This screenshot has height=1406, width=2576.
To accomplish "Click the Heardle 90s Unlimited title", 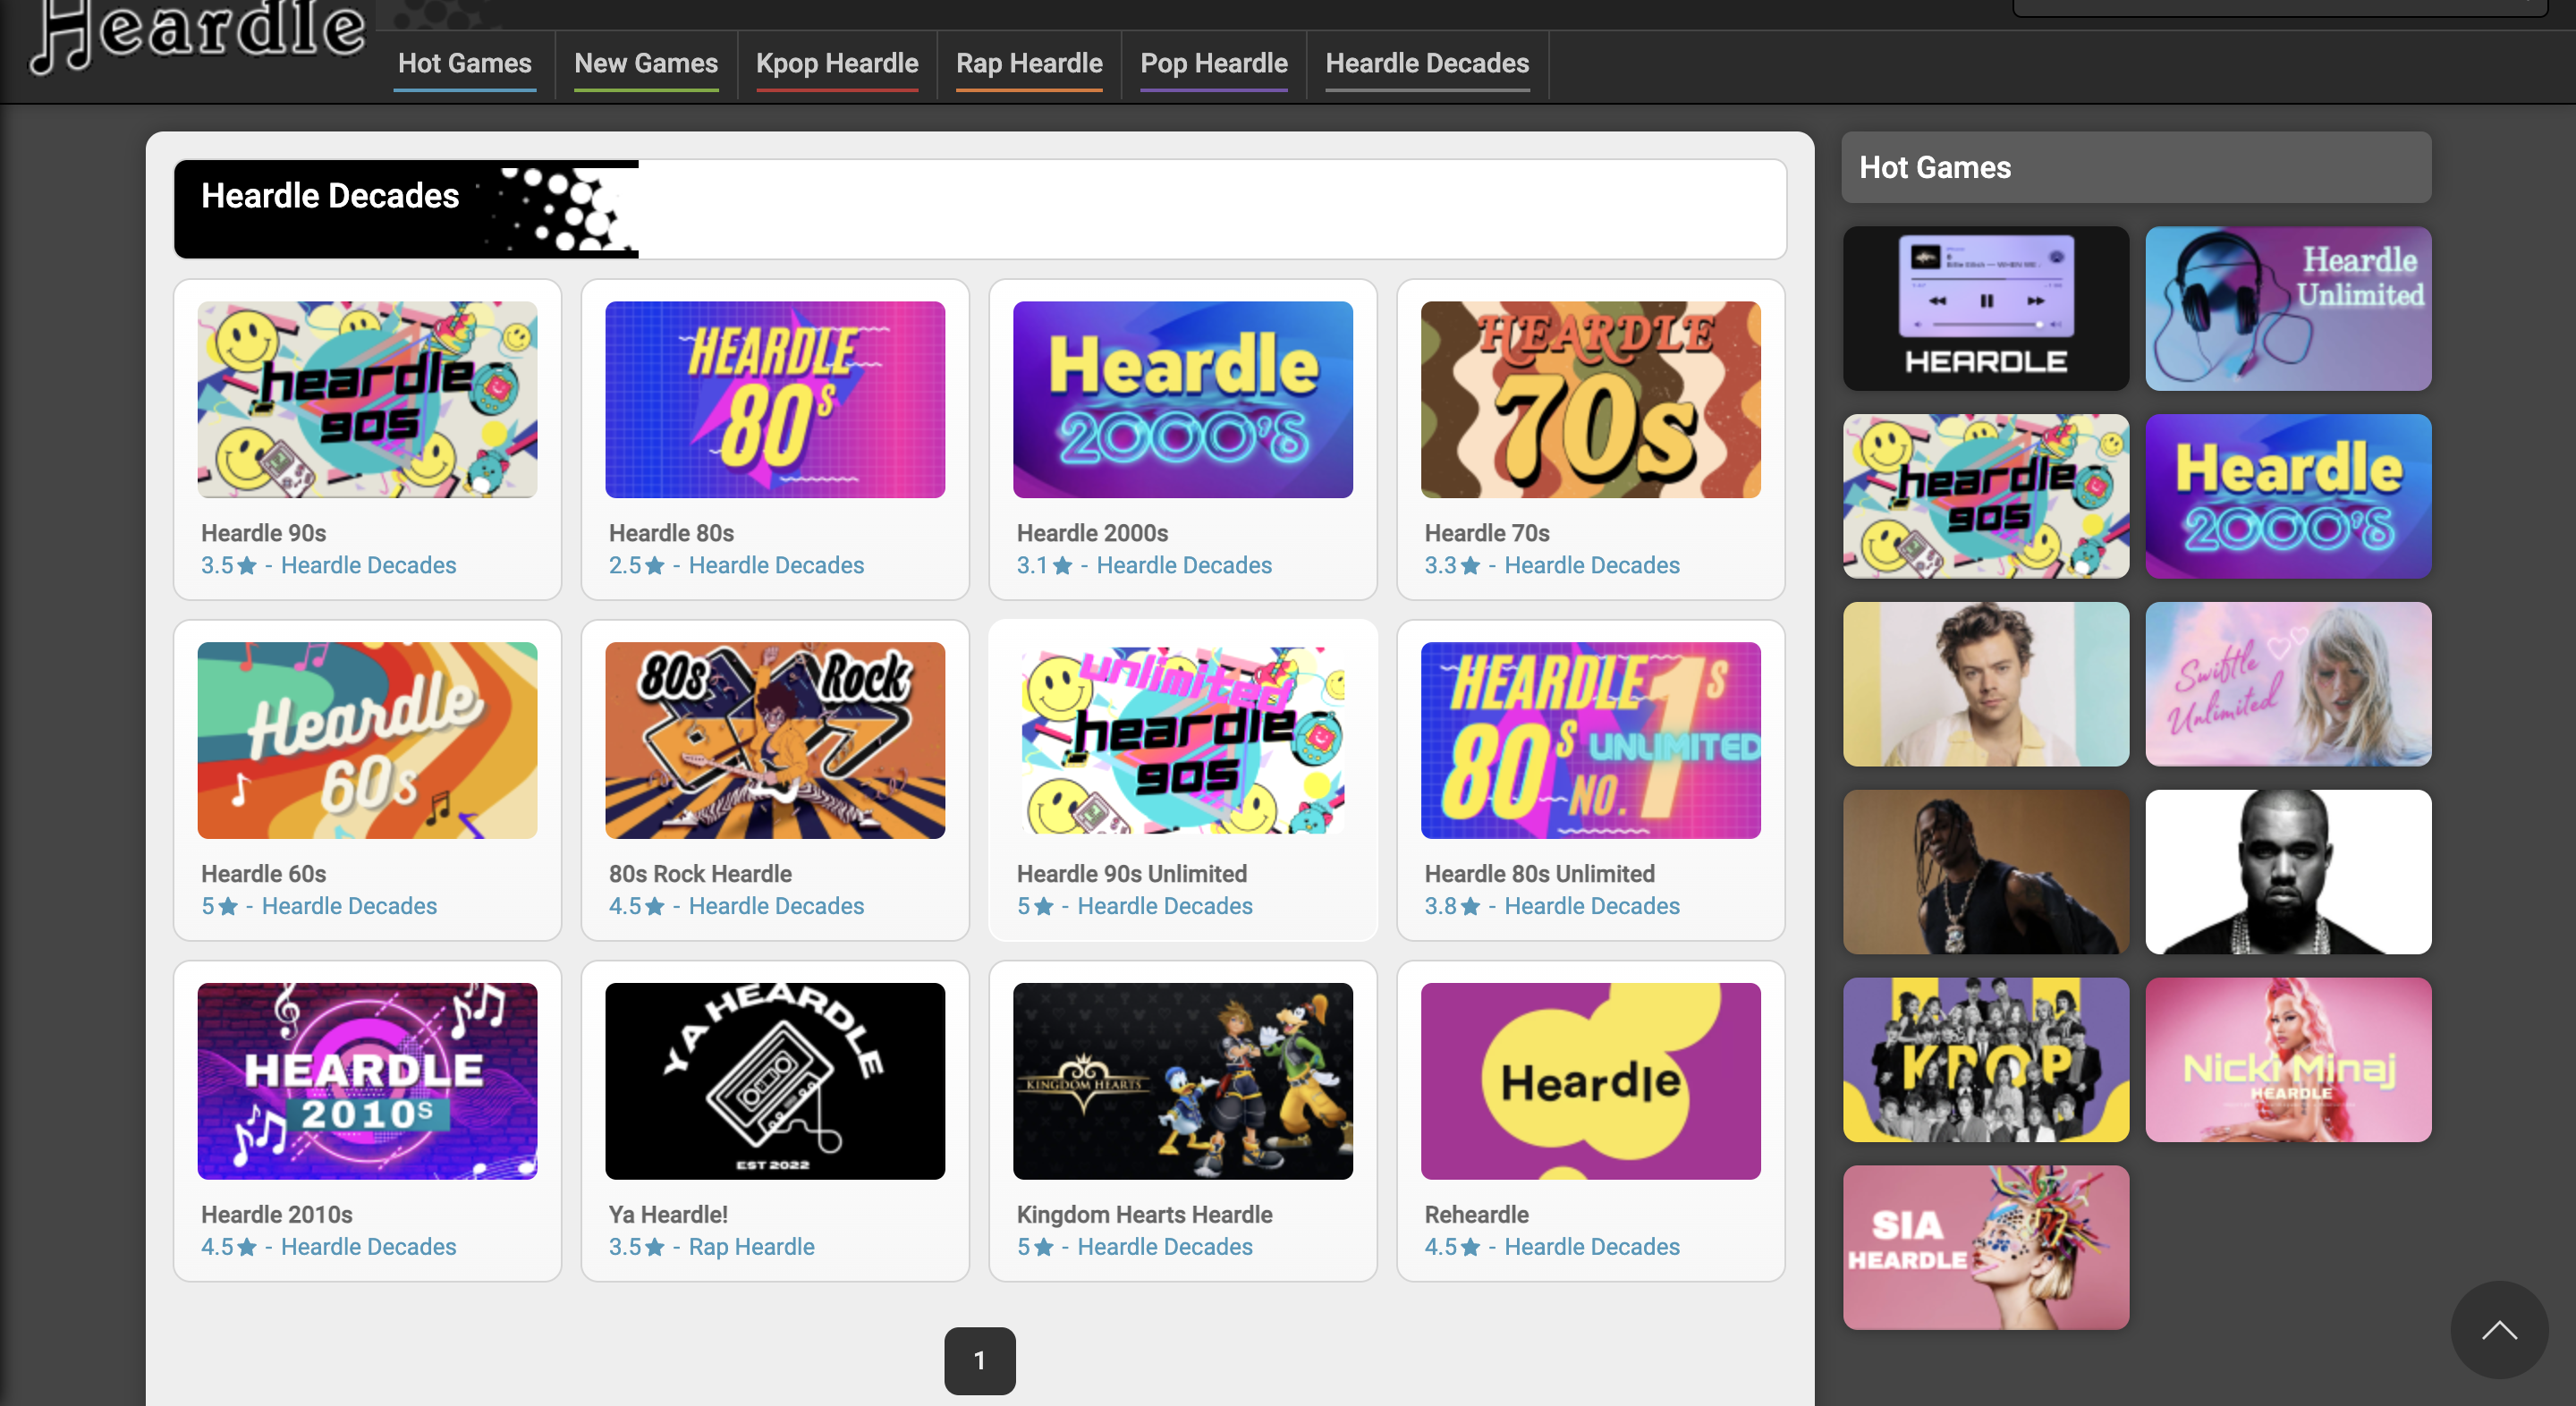I will (1132, 875).
